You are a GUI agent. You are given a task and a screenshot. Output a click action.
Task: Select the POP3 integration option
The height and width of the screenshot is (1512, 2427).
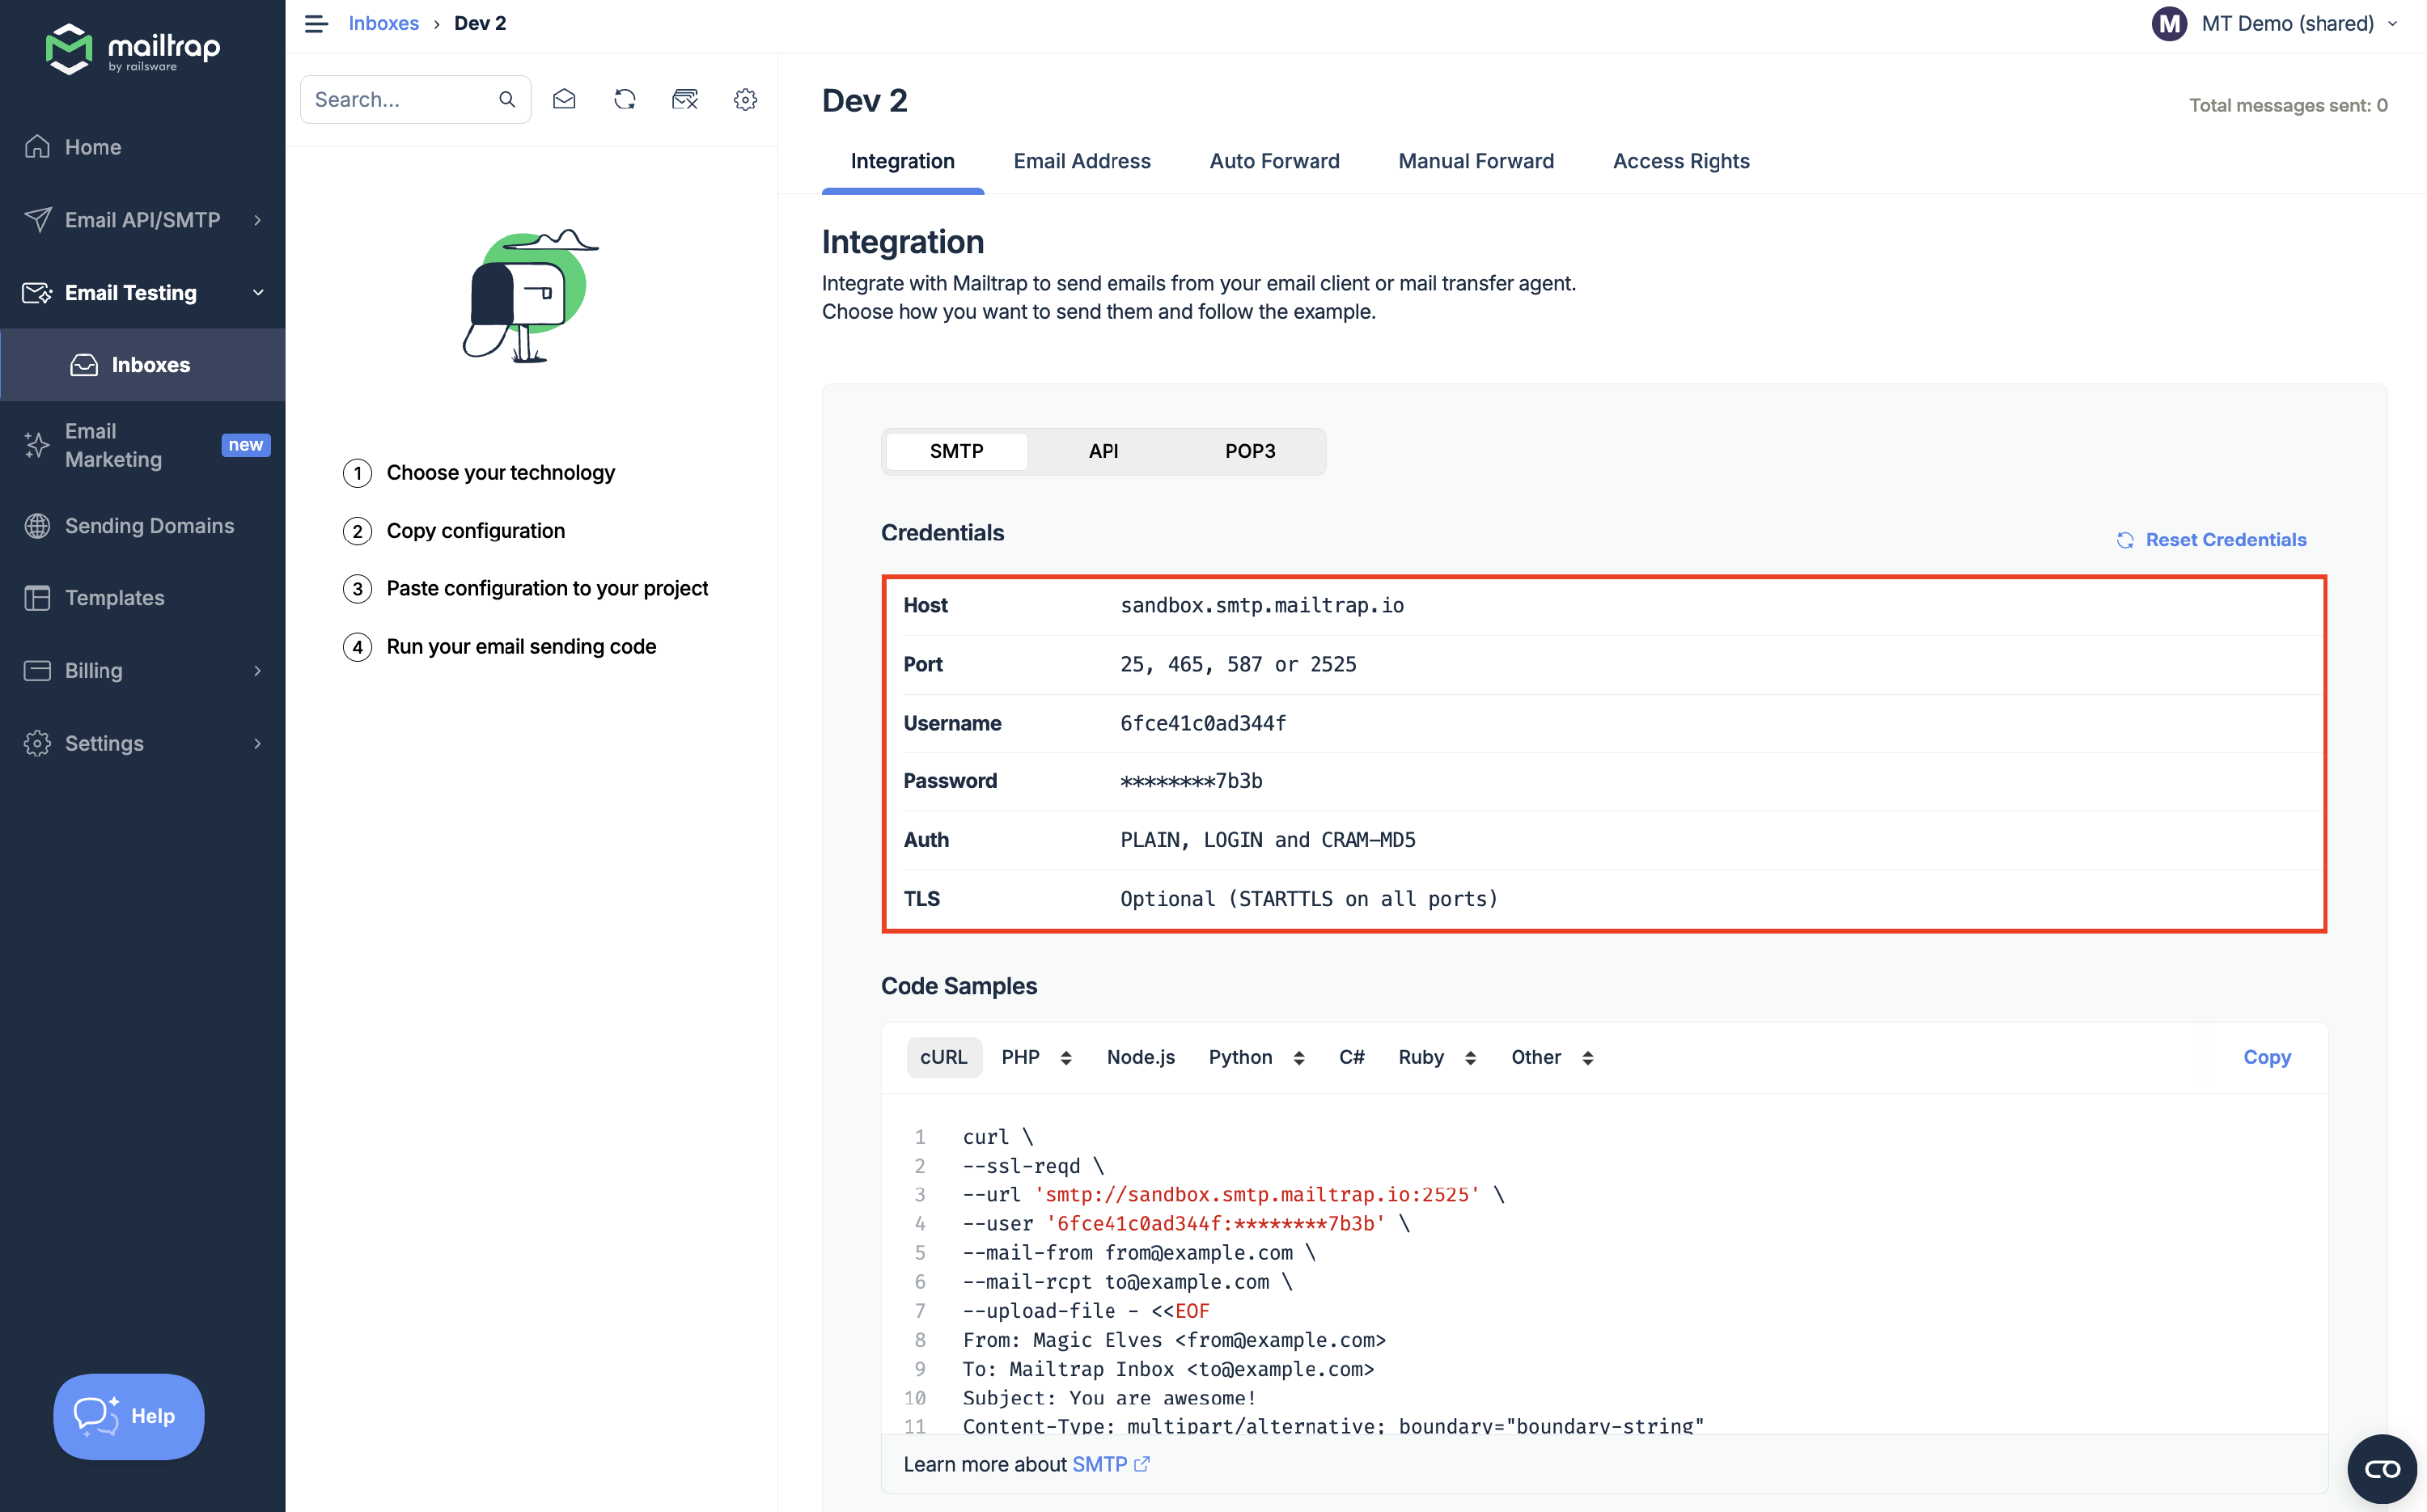(1250, 451)
